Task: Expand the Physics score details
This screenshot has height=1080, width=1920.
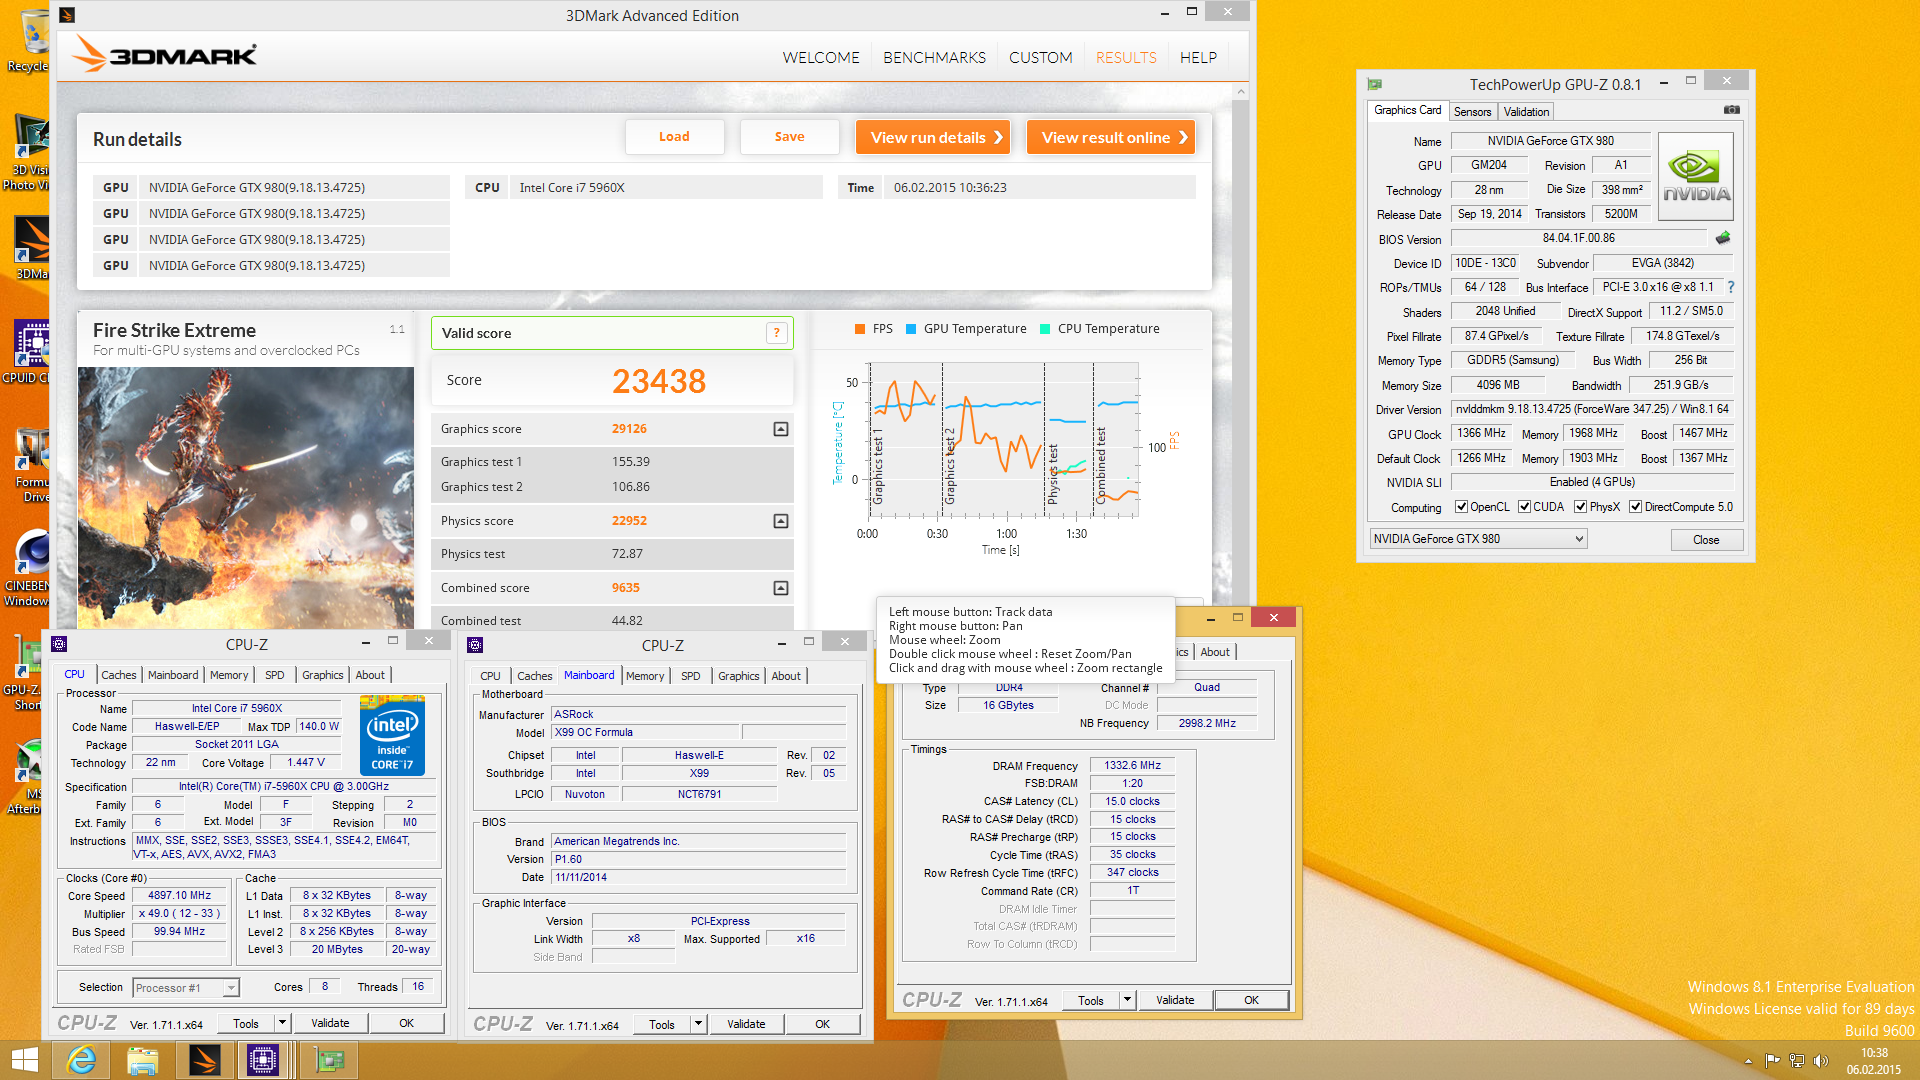Action: [781, 521]
